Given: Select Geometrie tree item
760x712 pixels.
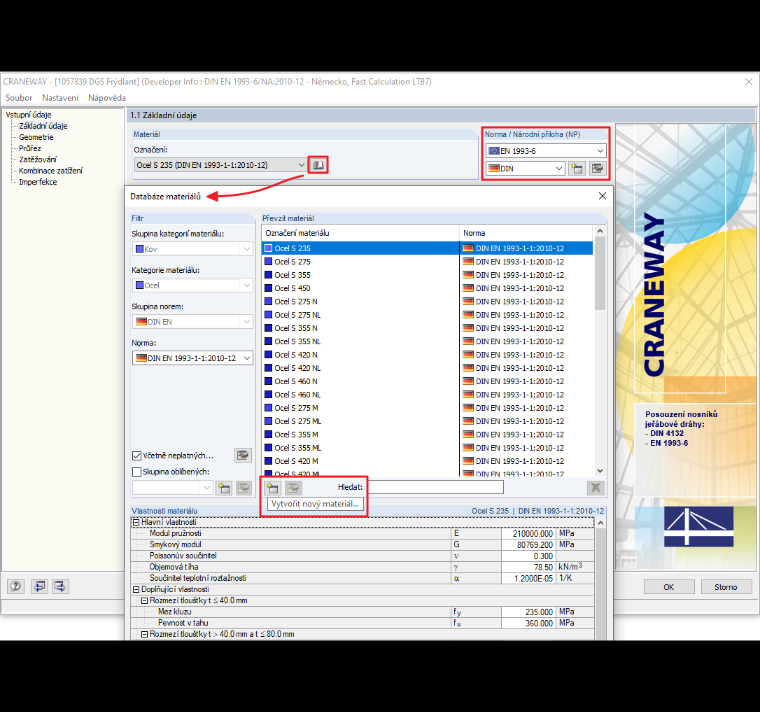Looking at the screenshot, I should (36, 137).
